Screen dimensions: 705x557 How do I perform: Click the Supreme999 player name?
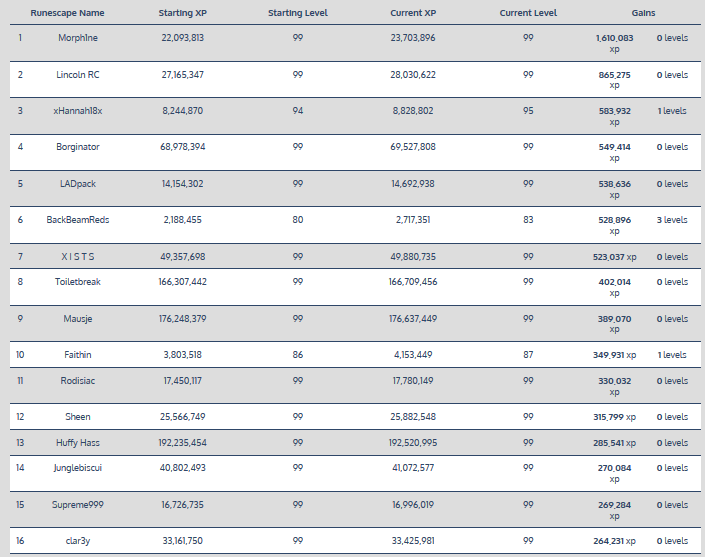(77, 505)
